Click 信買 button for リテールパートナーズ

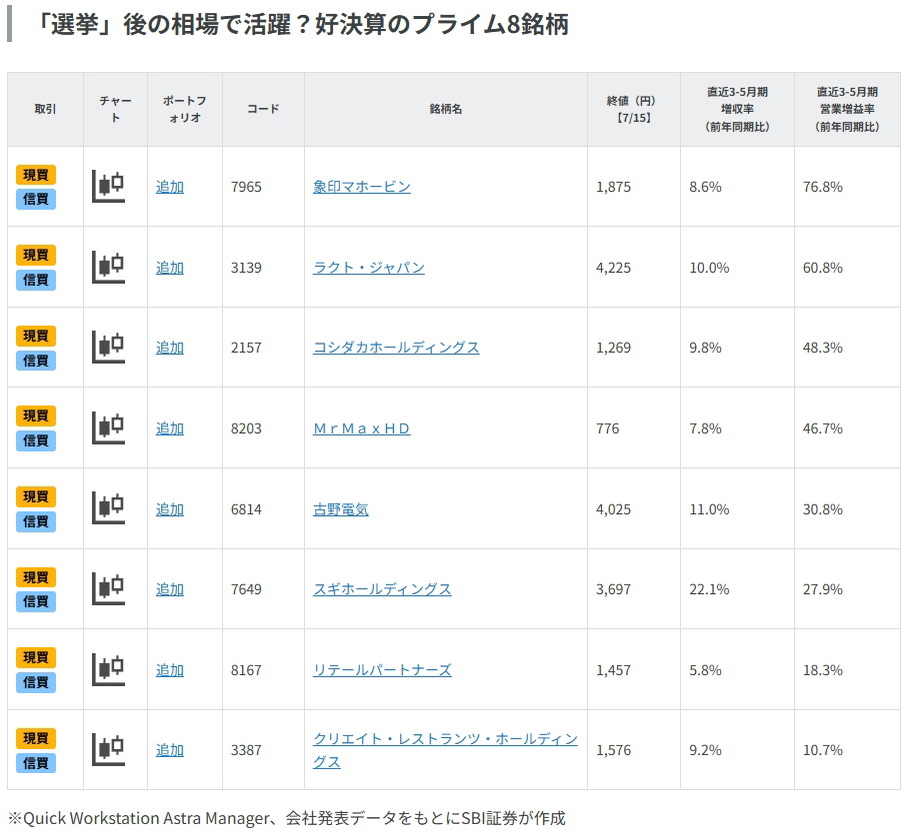click(36, 682)
